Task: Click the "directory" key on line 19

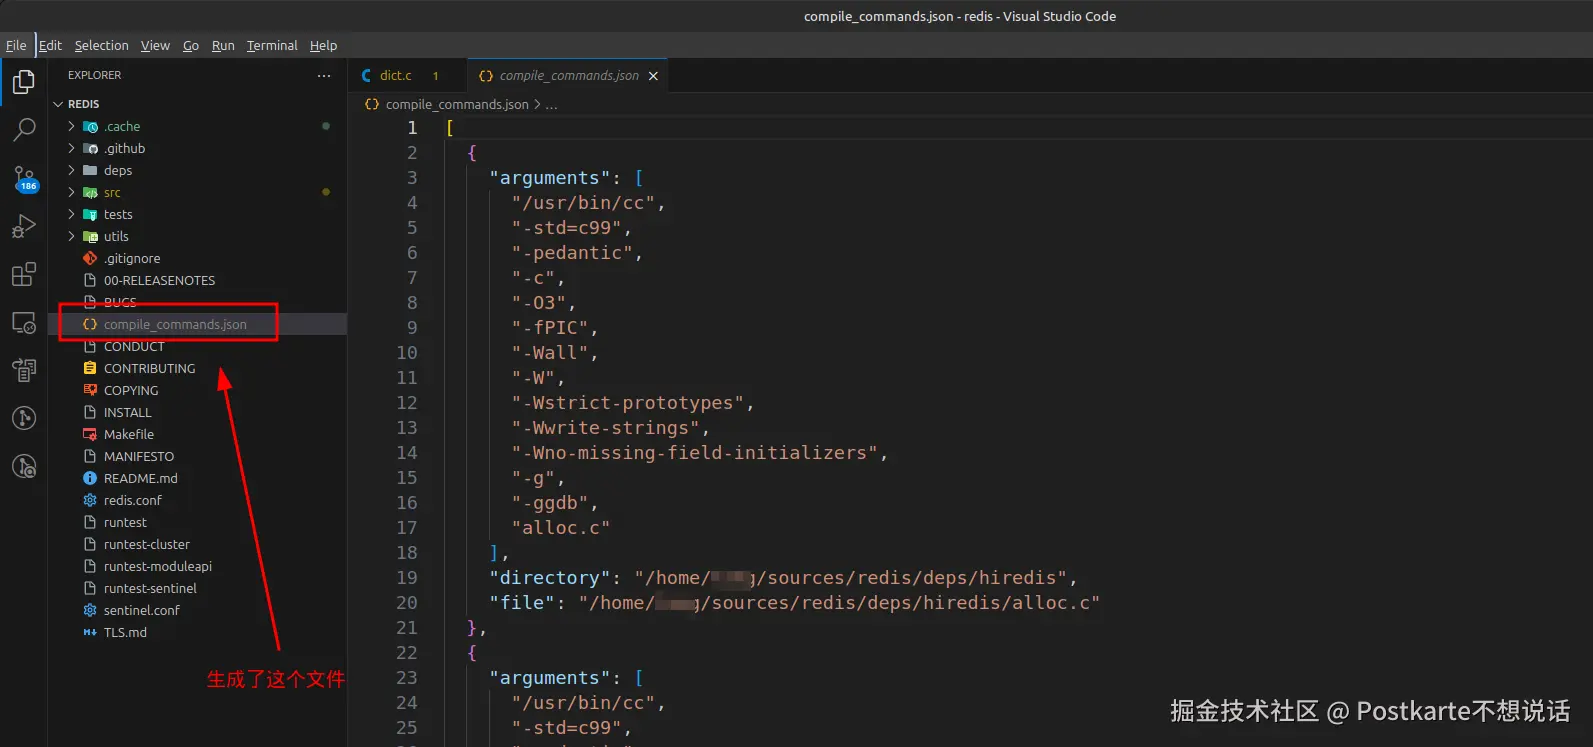Action: tap(550, 578)
